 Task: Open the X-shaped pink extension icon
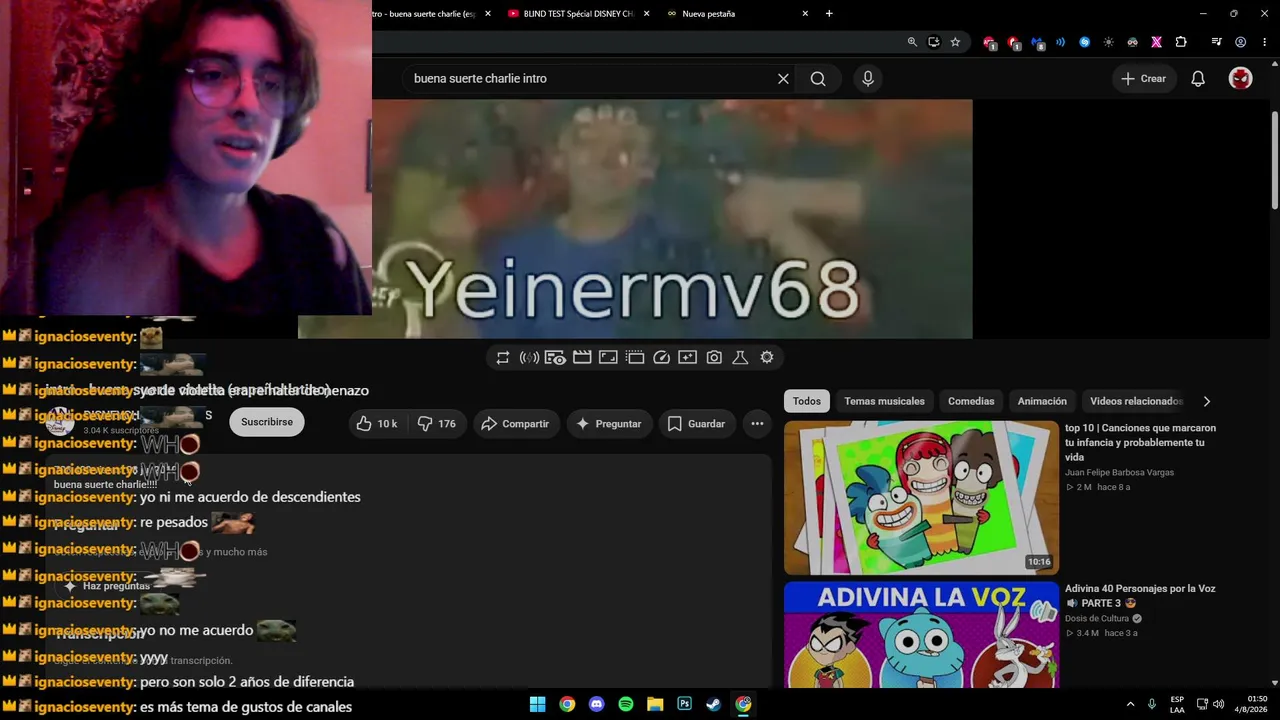pyautogui.click(x=1156, y=42)
